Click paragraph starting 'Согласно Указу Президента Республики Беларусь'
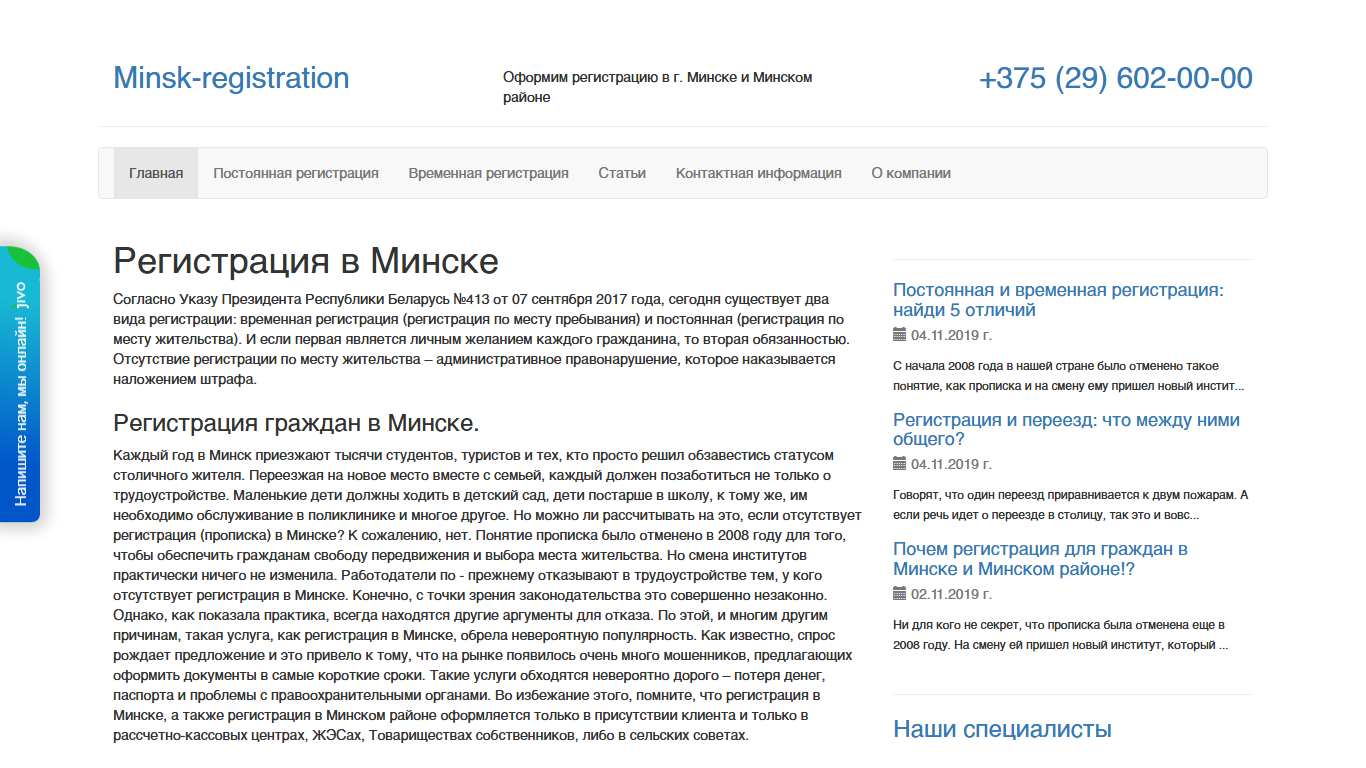The width and height of the screenshot is (1366, 768). click(481, 340)
